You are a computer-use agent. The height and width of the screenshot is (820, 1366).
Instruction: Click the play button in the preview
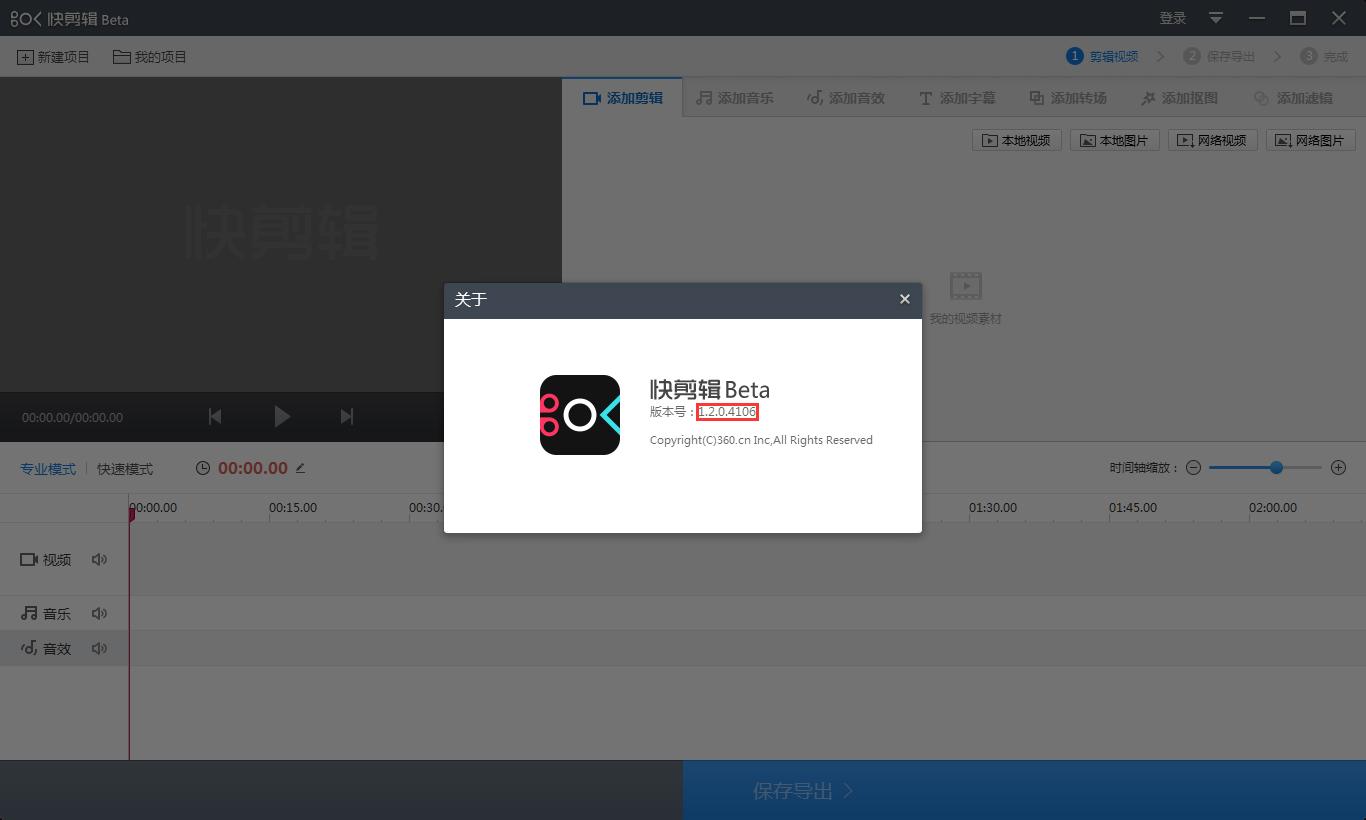pos(282,417)
